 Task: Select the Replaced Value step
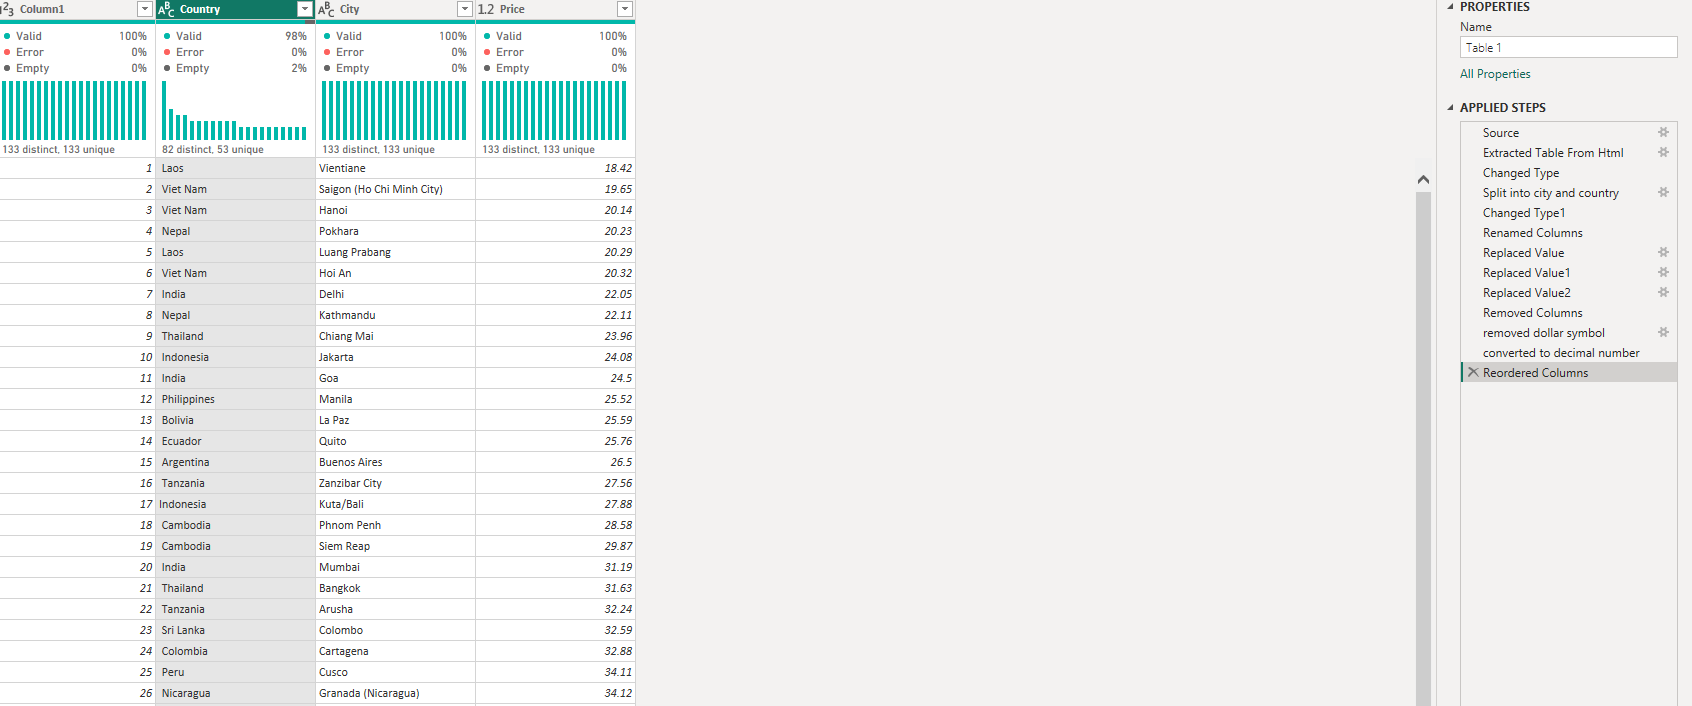1569,252
